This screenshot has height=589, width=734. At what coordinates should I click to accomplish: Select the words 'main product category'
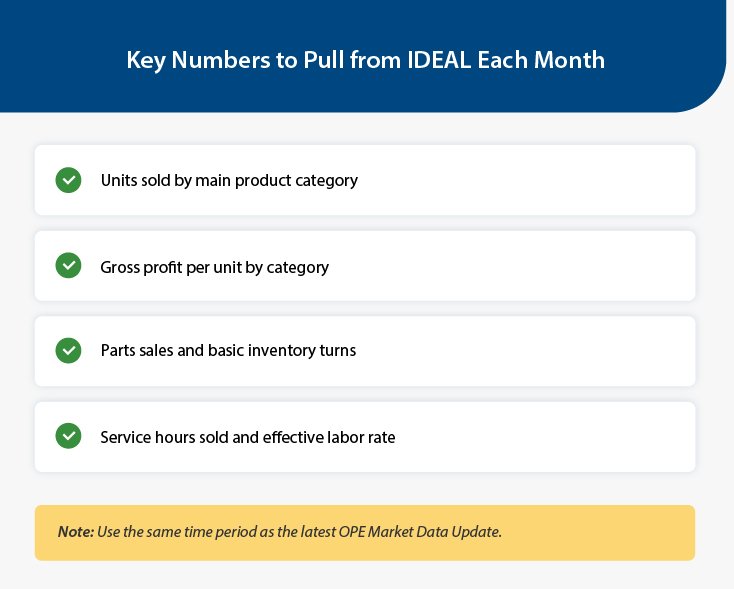coord(276,181)
